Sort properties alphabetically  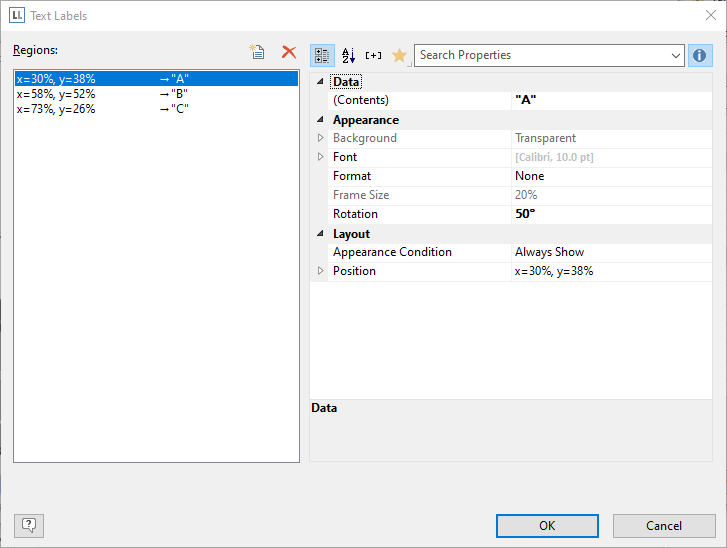click(x=349, y=56)
